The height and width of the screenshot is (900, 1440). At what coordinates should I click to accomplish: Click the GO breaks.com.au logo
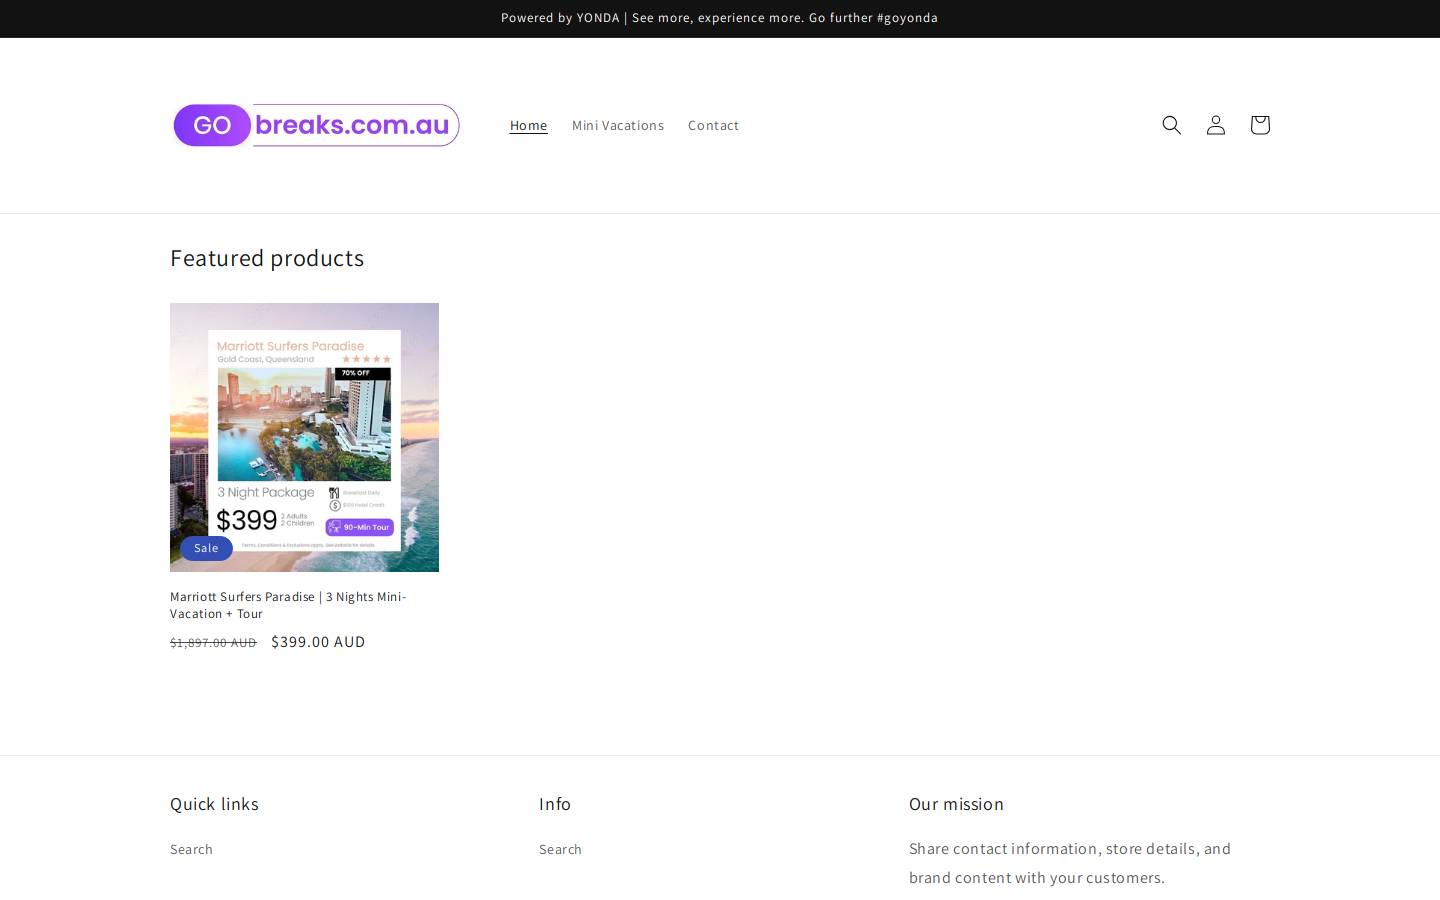[316, 125]
